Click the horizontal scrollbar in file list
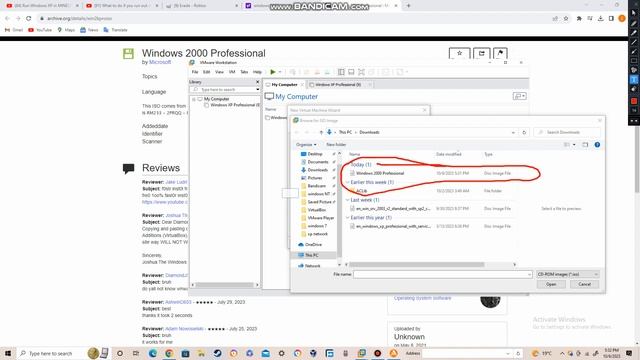 [x=416, y=264]
